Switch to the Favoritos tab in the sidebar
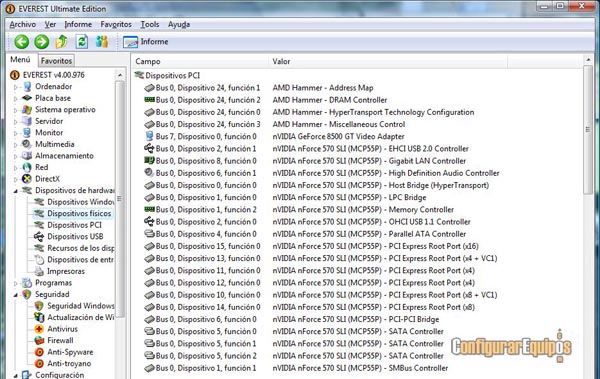 pos(56,60)
